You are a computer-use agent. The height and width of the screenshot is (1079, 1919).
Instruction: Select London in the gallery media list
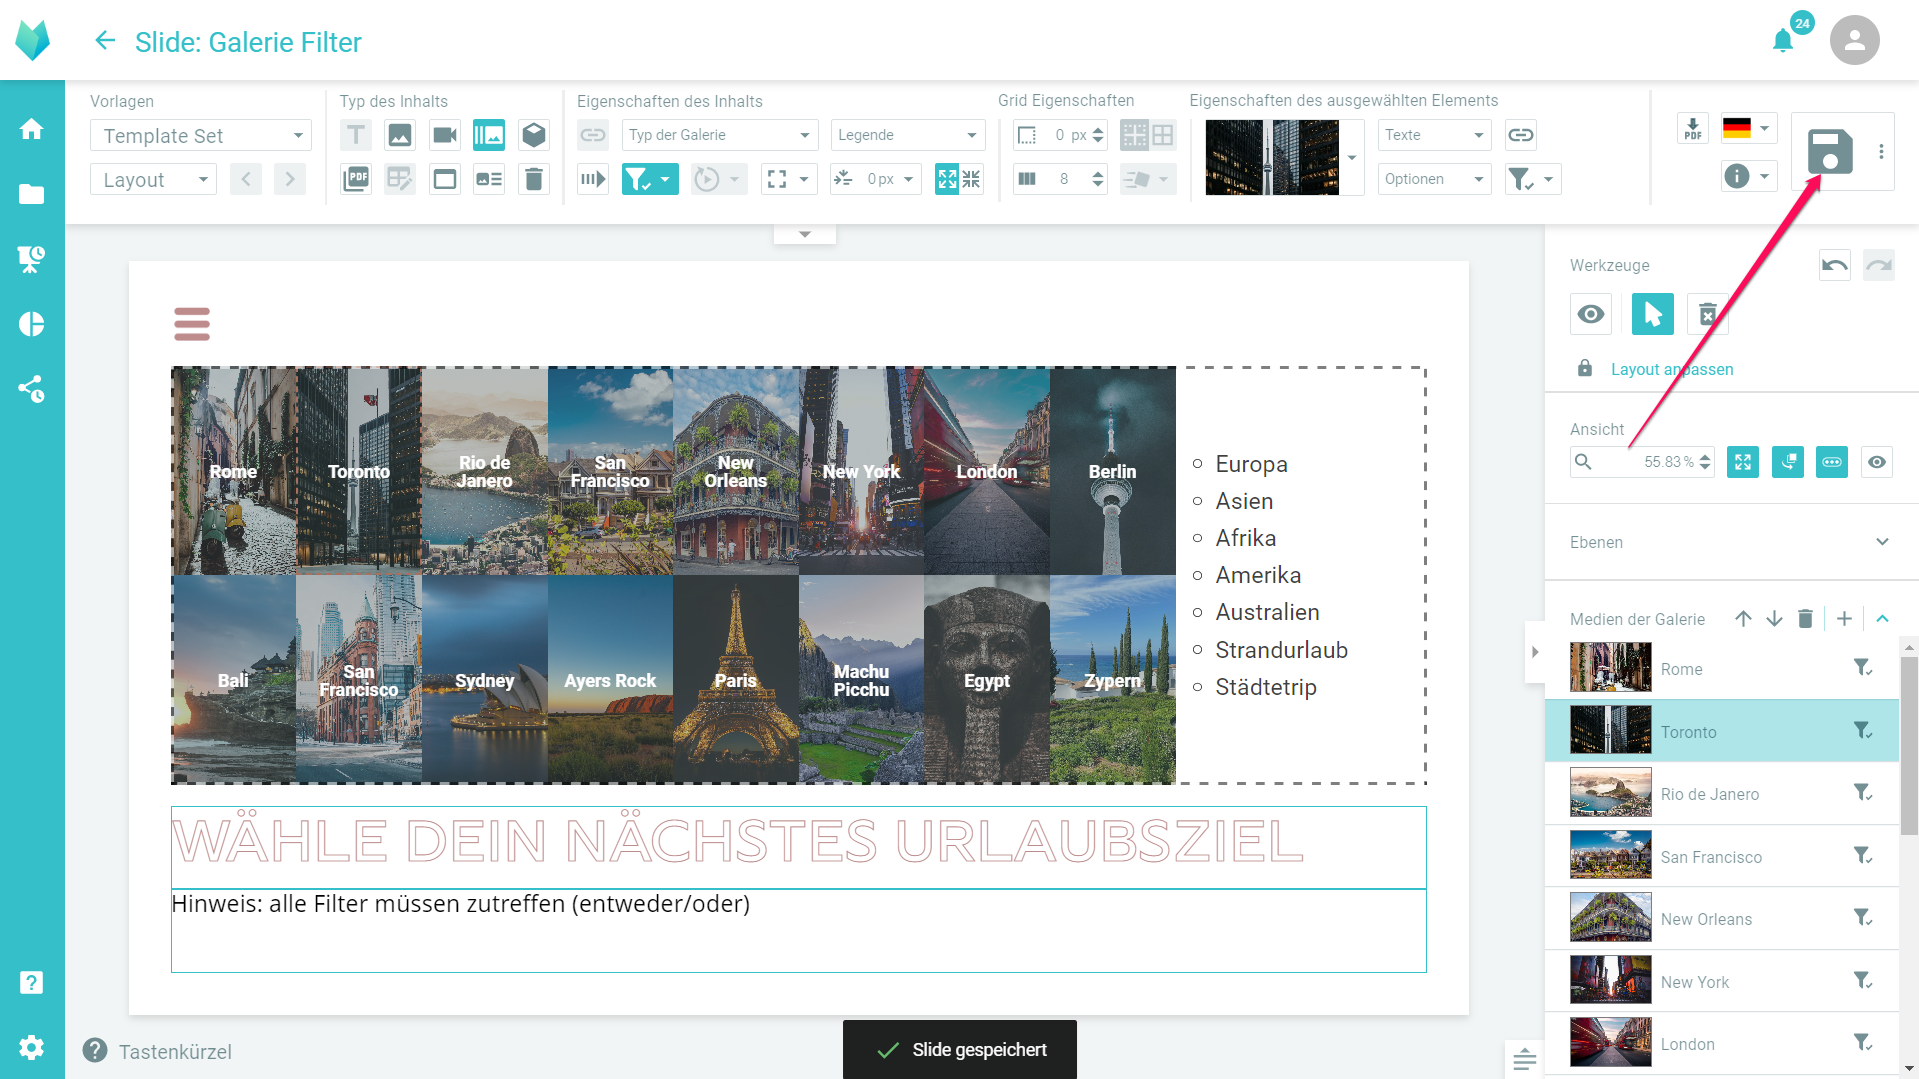pos(1722,1043)
